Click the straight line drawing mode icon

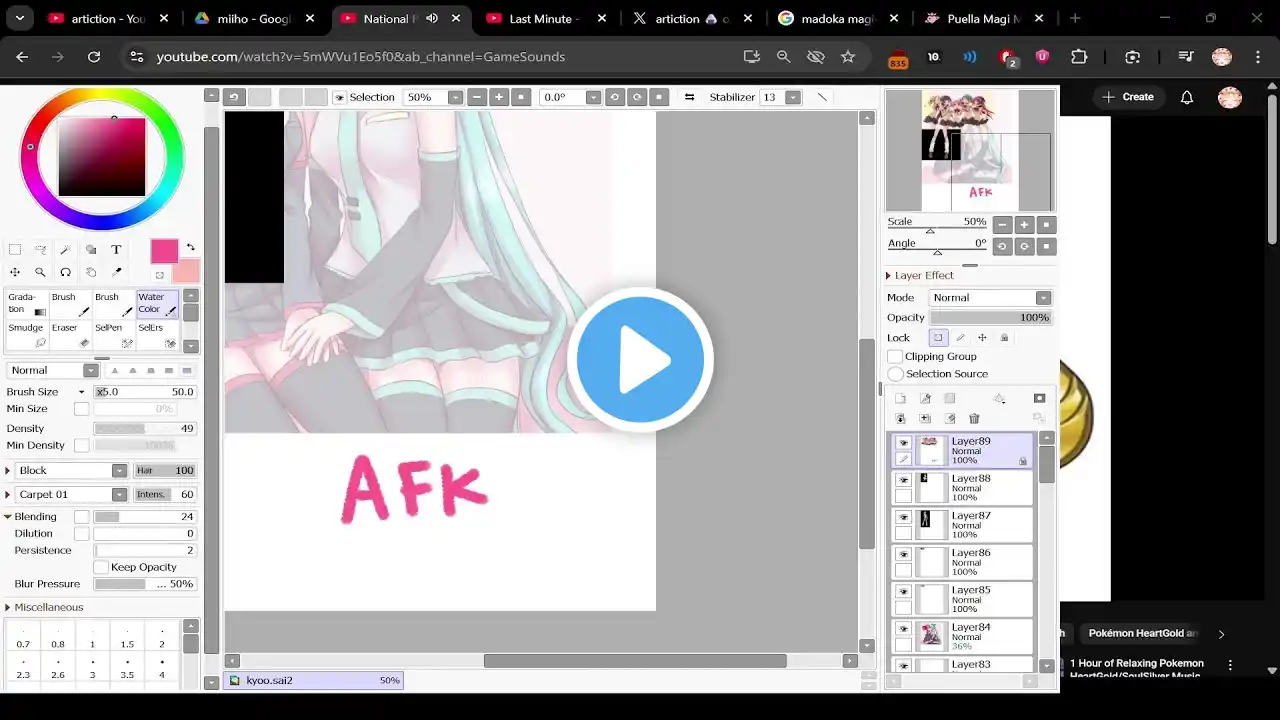(822, 97)
